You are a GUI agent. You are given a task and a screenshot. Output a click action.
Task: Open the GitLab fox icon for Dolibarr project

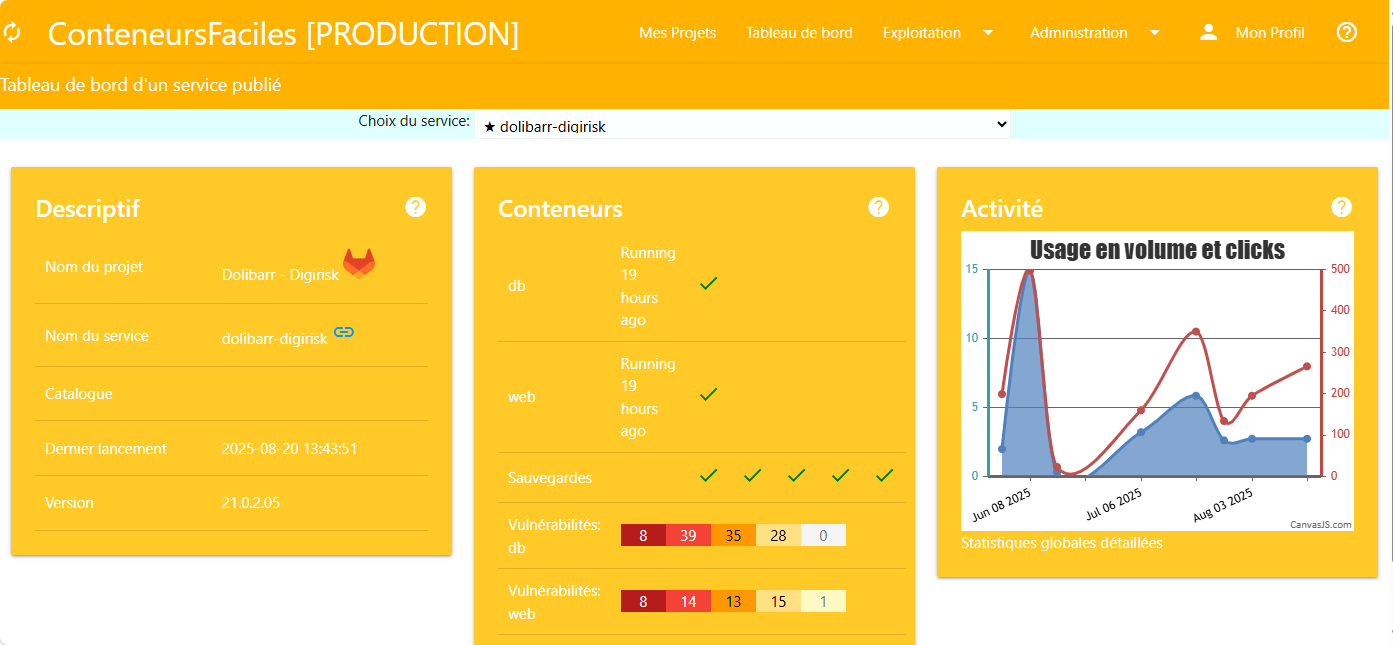tap(359, 263)
